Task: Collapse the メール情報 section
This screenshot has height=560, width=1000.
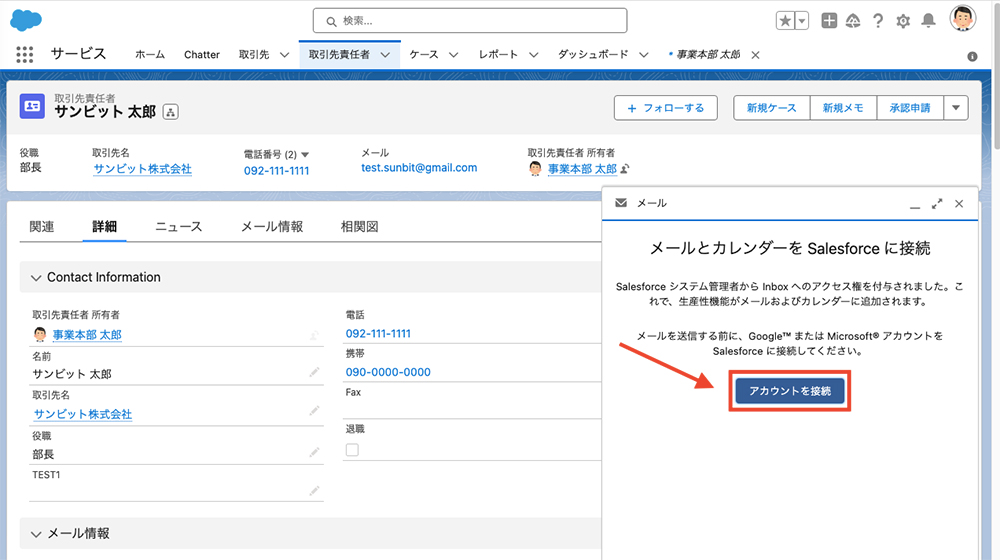Action: click(36, 534)
